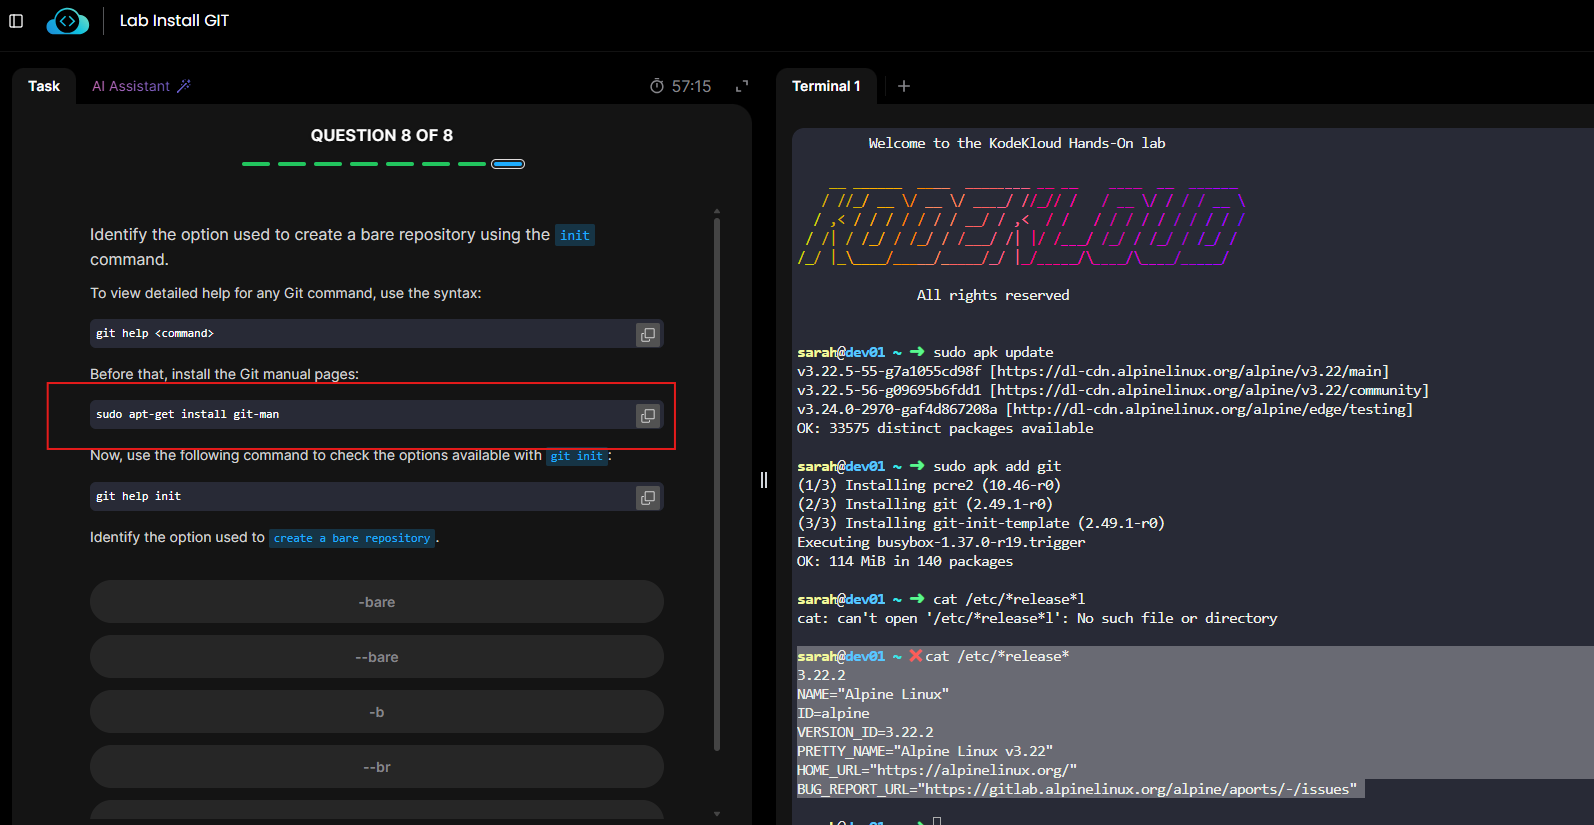This screenshot has width=1594, height=825.
Task: Expand the task panel to fullscreen
Action: 742,86
